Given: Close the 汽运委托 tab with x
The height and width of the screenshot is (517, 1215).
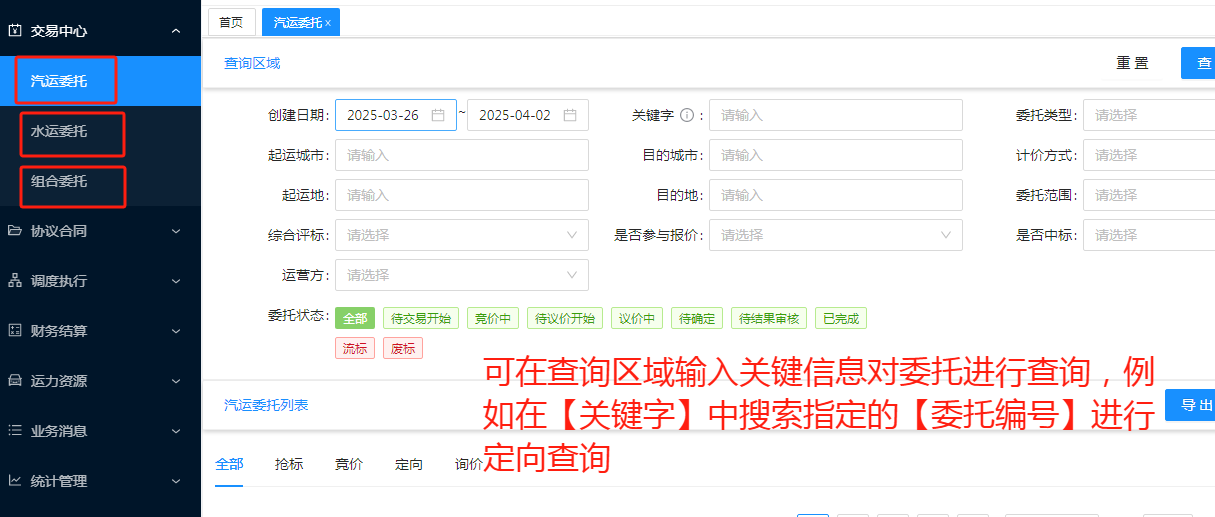Looking at the screenshot, I should (328, 22).
